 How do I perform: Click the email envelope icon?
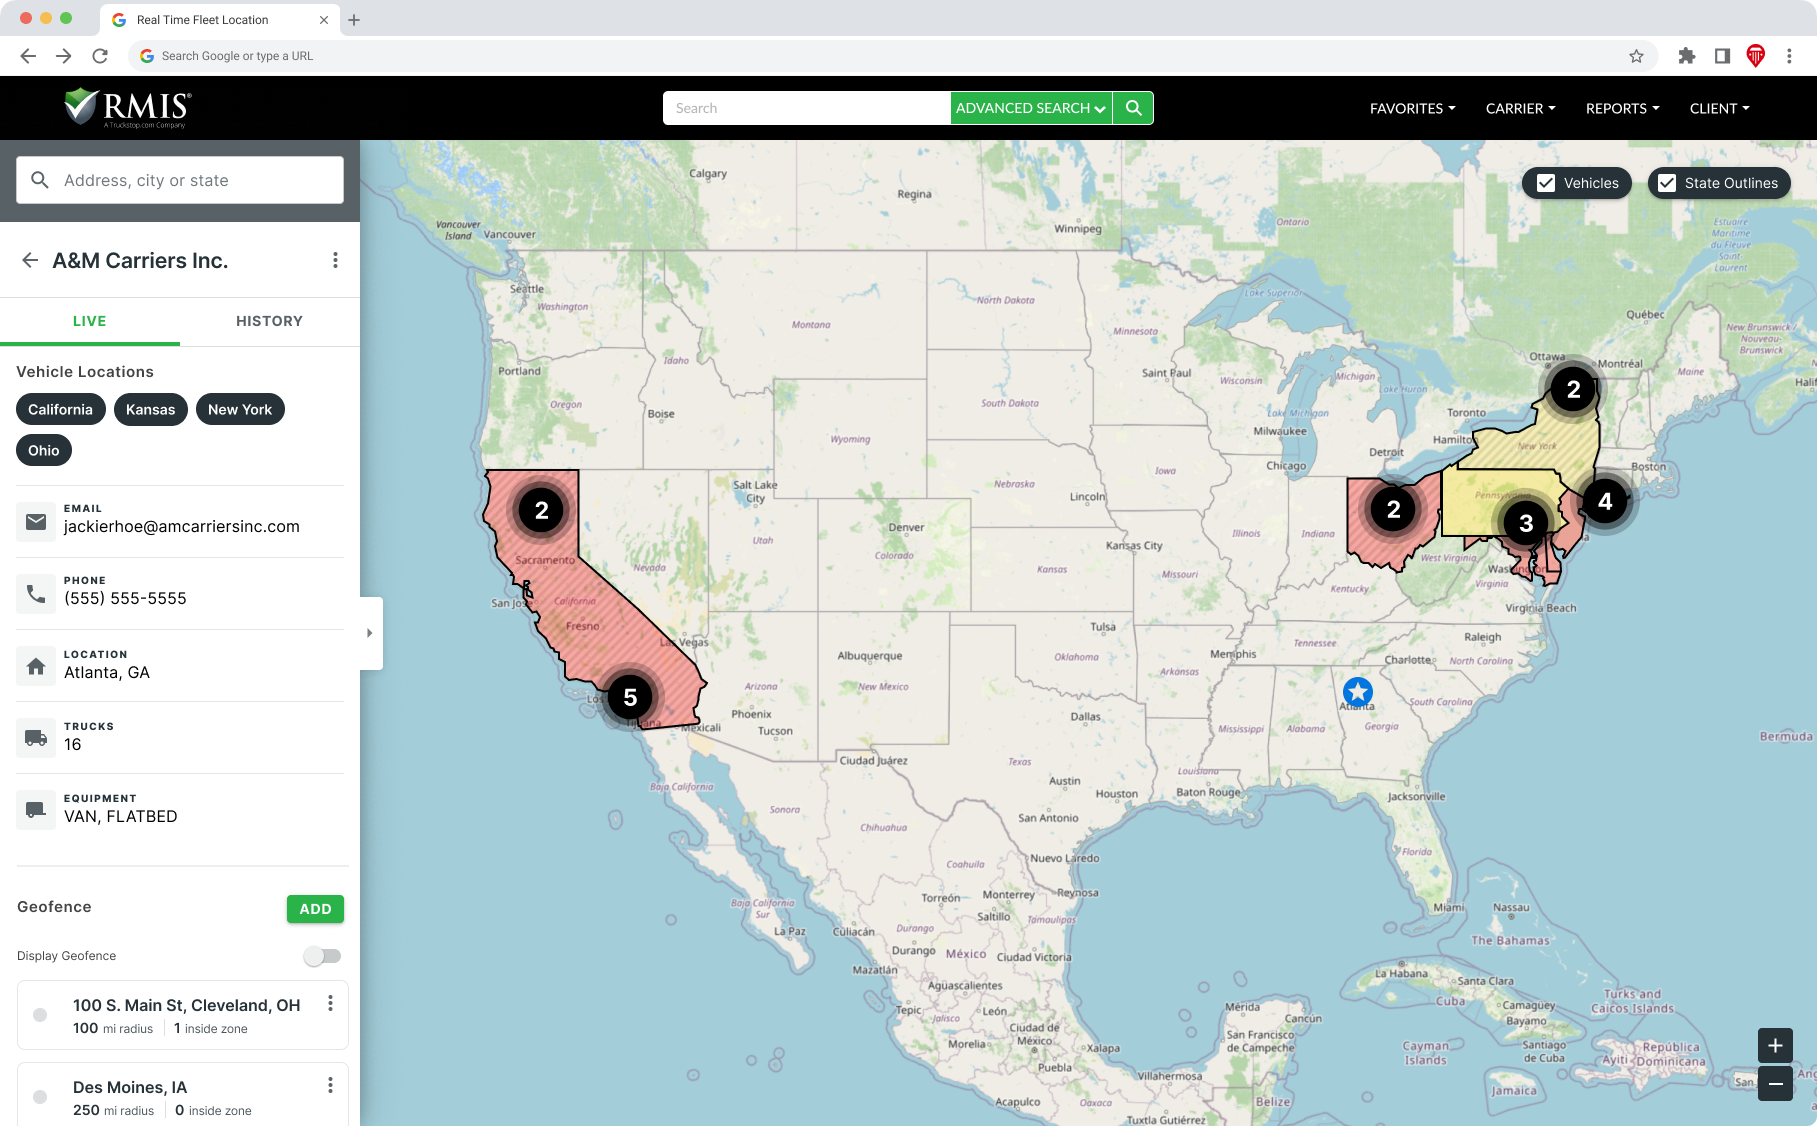(x=36, y=521)
